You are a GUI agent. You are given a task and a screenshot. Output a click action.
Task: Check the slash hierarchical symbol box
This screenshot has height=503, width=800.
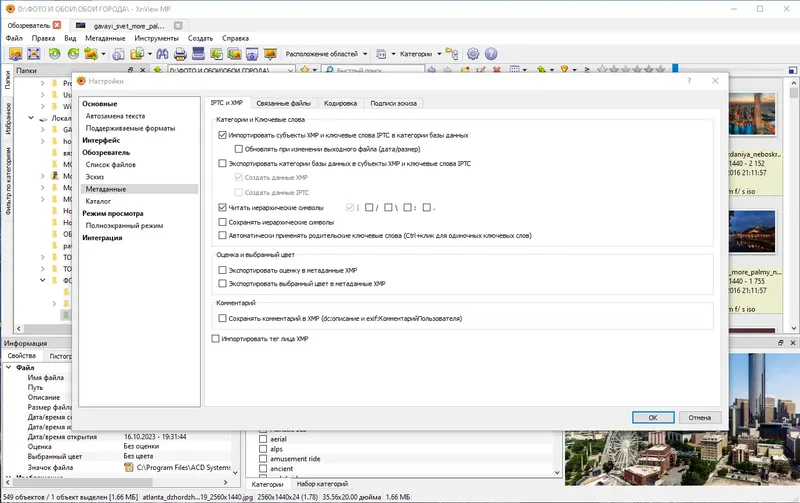(x=369, y=207)
